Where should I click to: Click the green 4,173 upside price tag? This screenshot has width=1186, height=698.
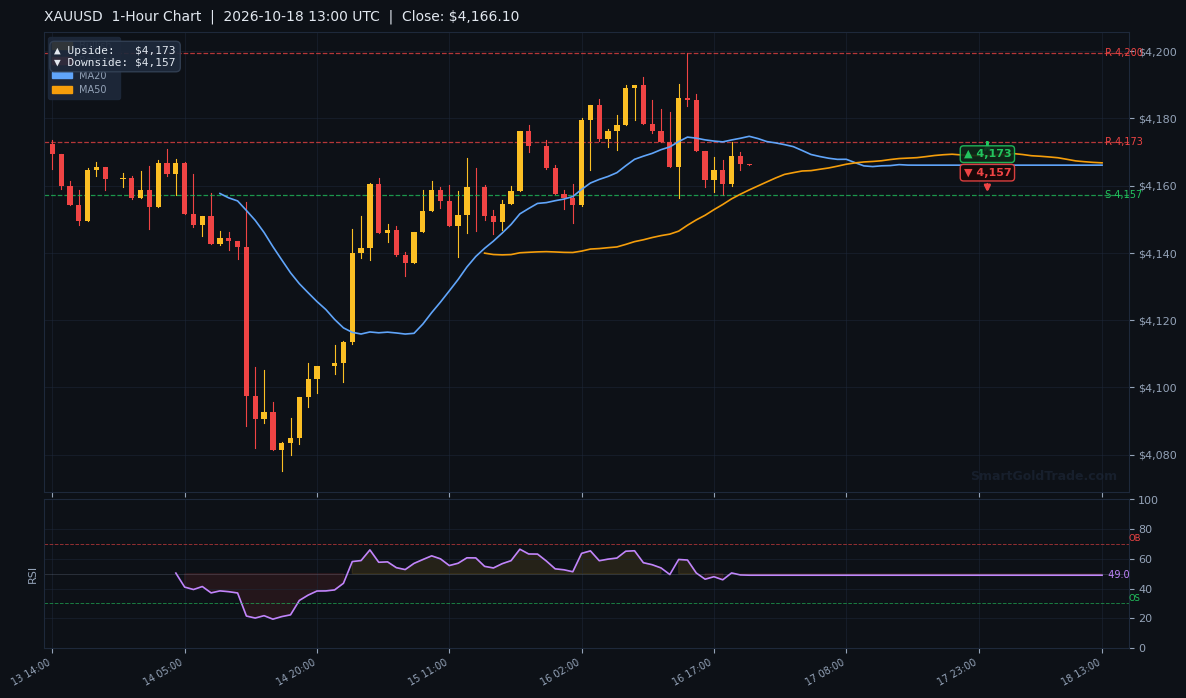tap(987, 154)
